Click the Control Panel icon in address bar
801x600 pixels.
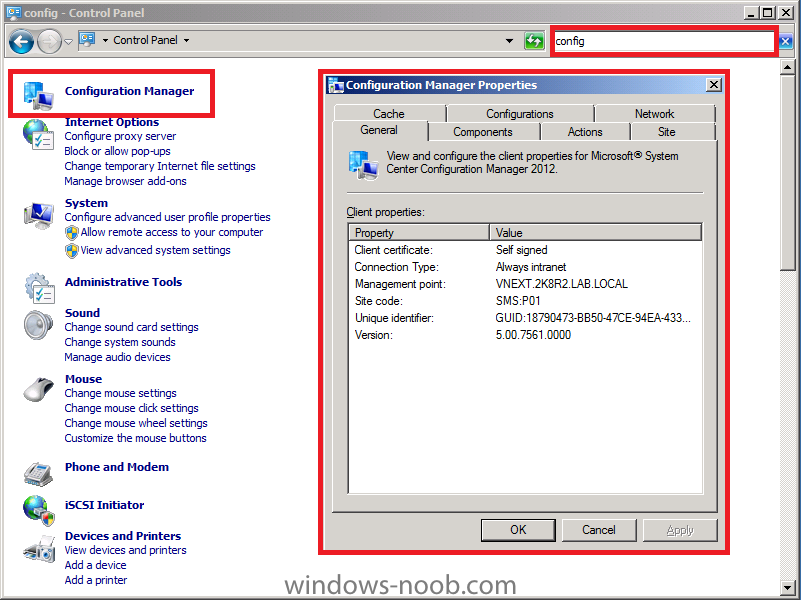[87, 40]
